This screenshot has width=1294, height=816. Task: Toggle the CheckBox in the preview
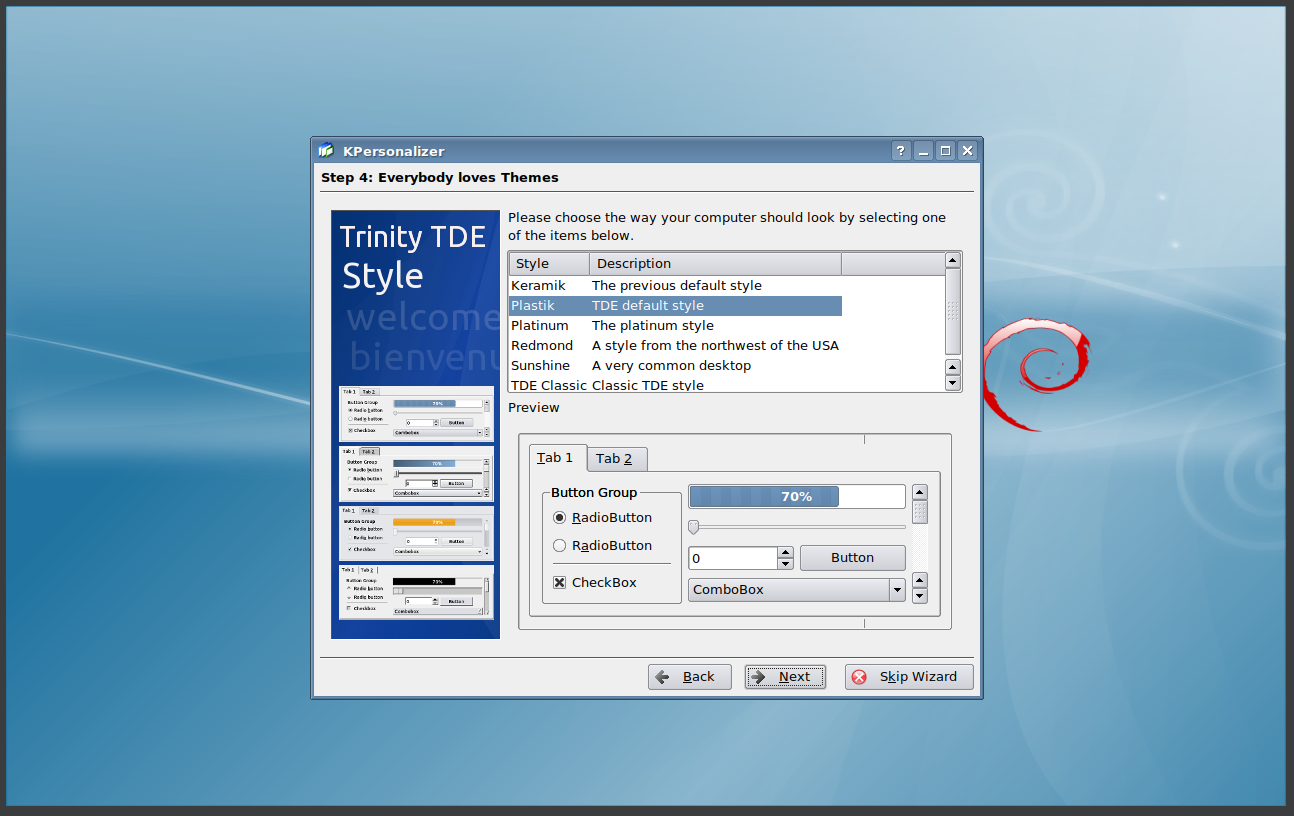[x=560, y=583]
